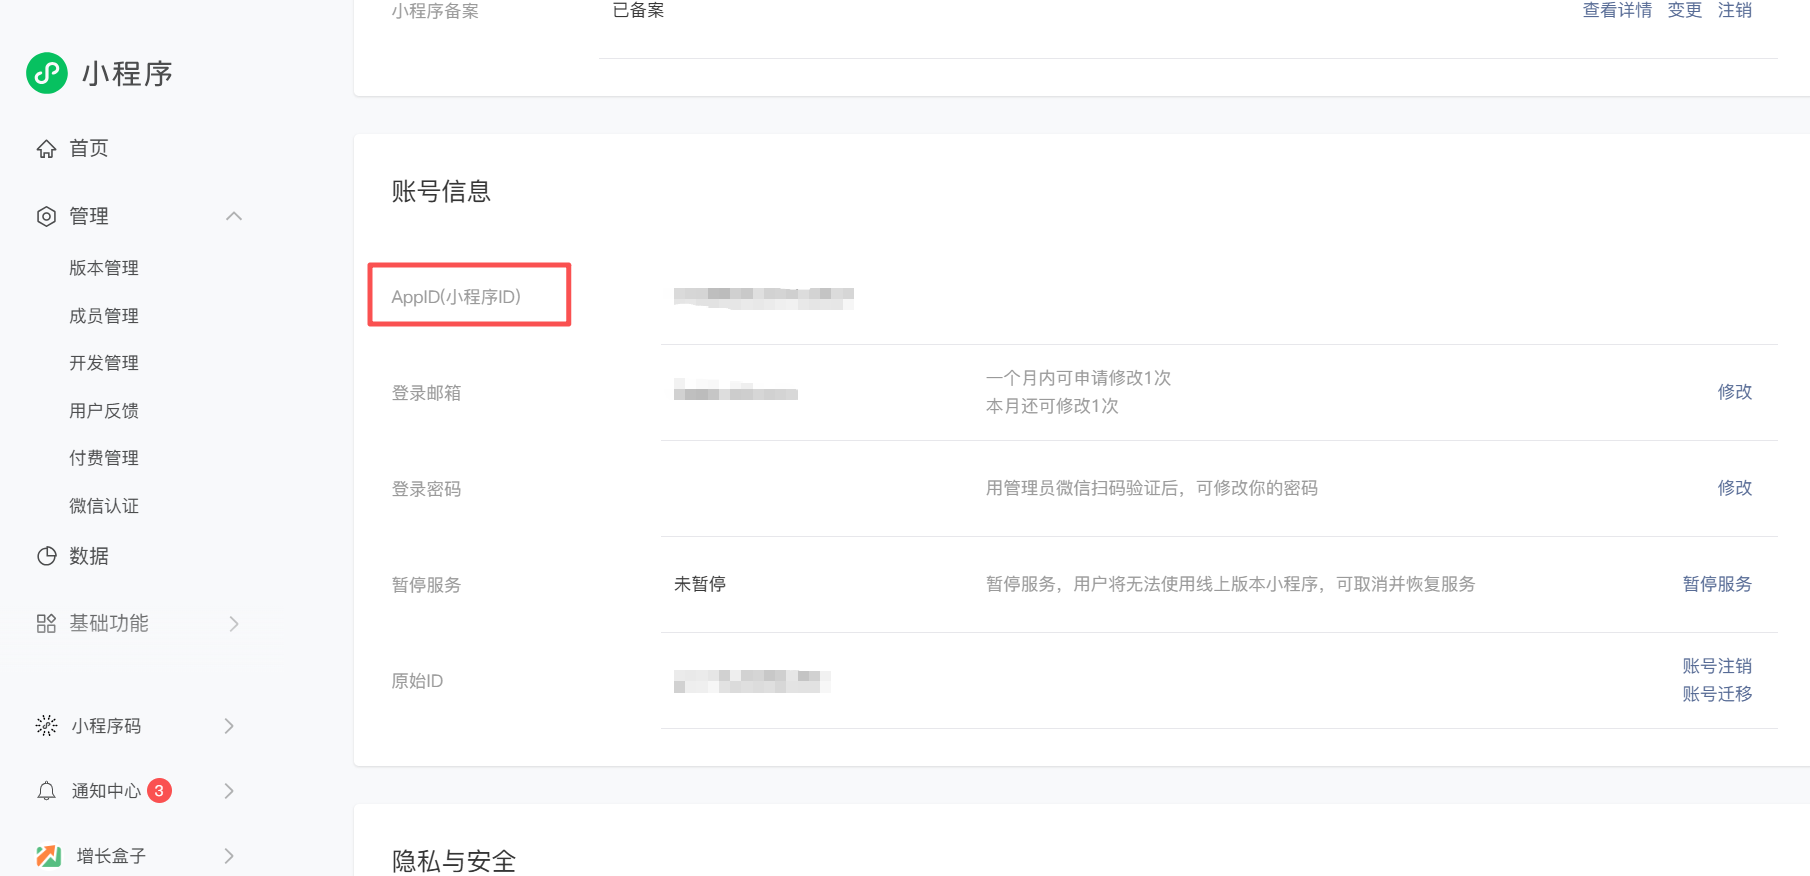The width and height of the screenshot is (1810, 876).
Task: Click 修改 link for 登录邮箱
Action: tap(1734, 392)
